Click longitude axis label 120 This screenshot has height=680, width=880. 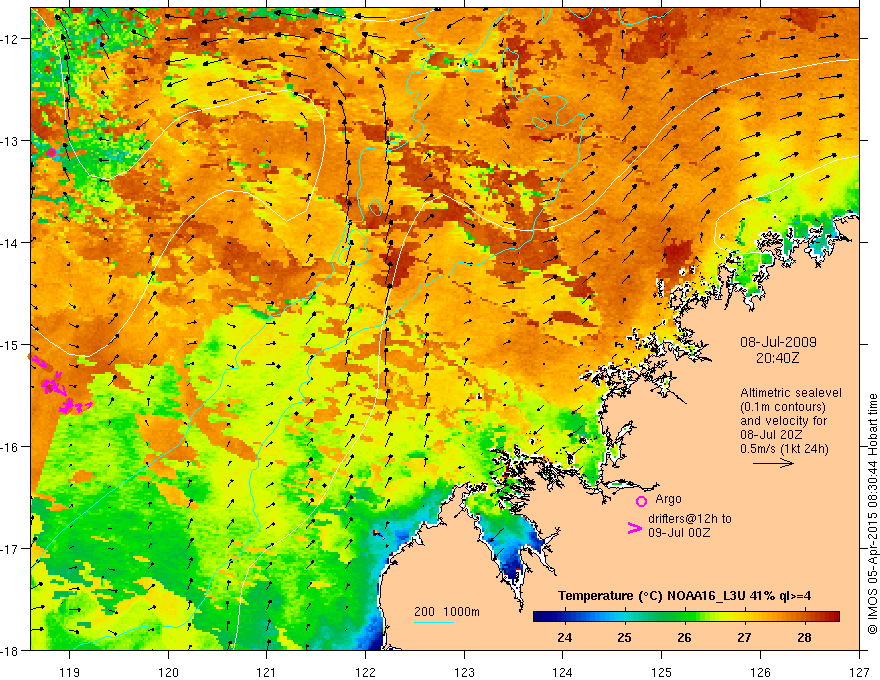pyautogui.click(x=168, y=672)
